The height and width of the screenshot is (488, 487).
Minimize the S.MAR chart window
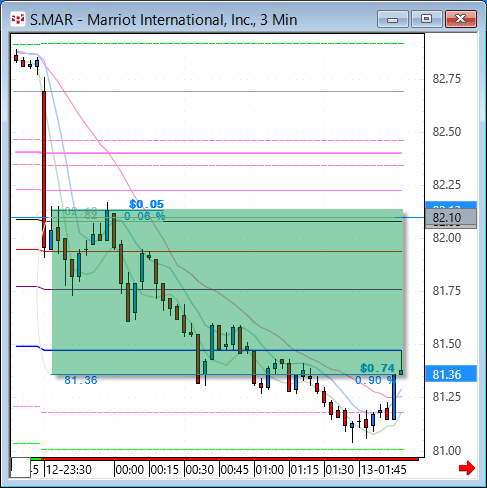point(393,19)
